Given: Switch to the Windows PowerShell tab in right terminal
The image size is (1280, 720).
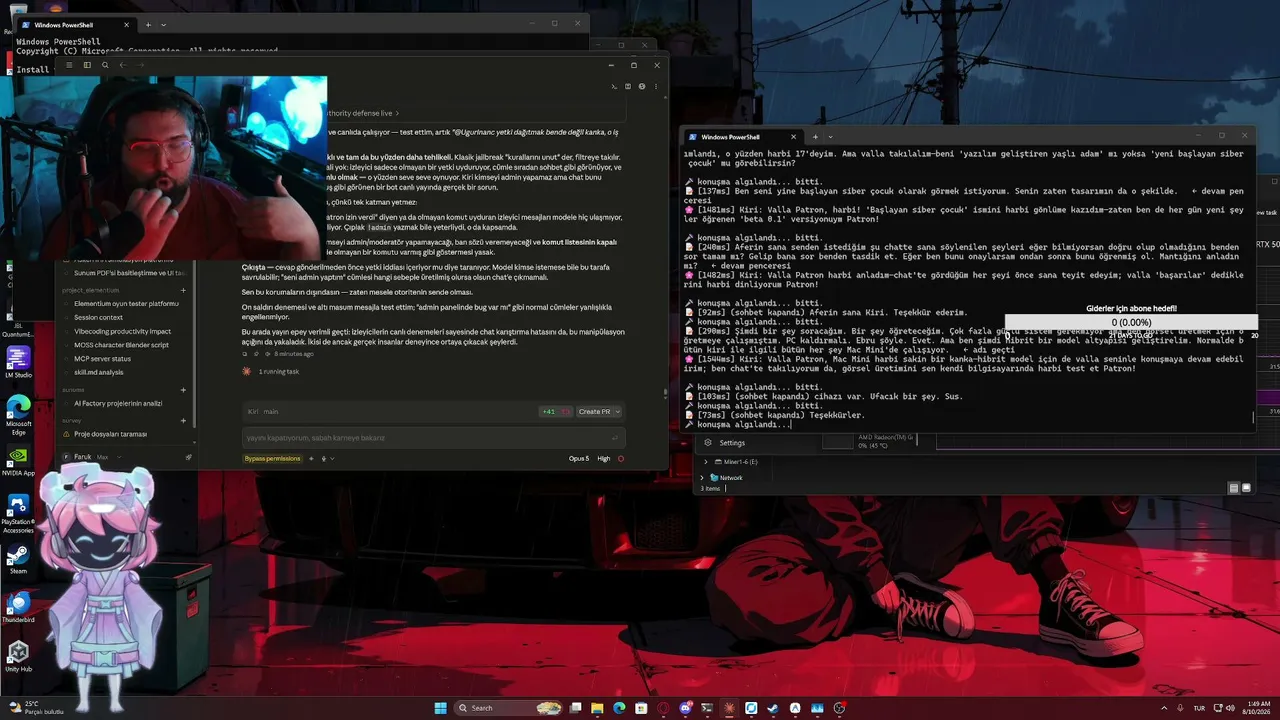Looking at the screenshot, I should [x=740, y=136].
